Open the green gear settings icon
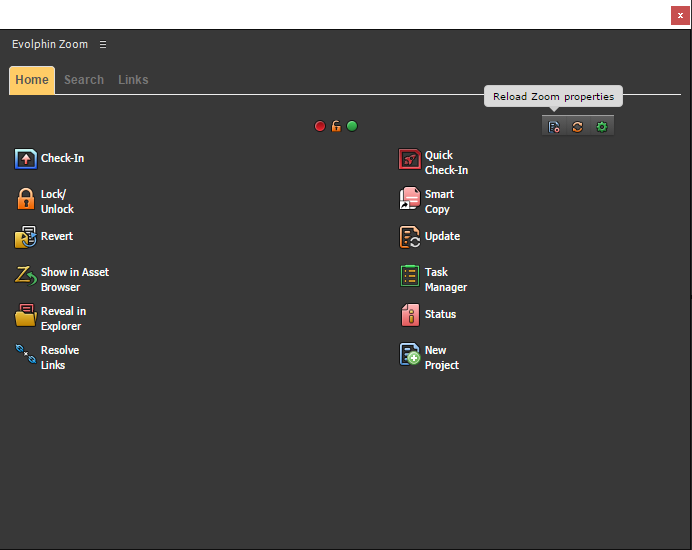The image size is (692, 550). [602, 127]
